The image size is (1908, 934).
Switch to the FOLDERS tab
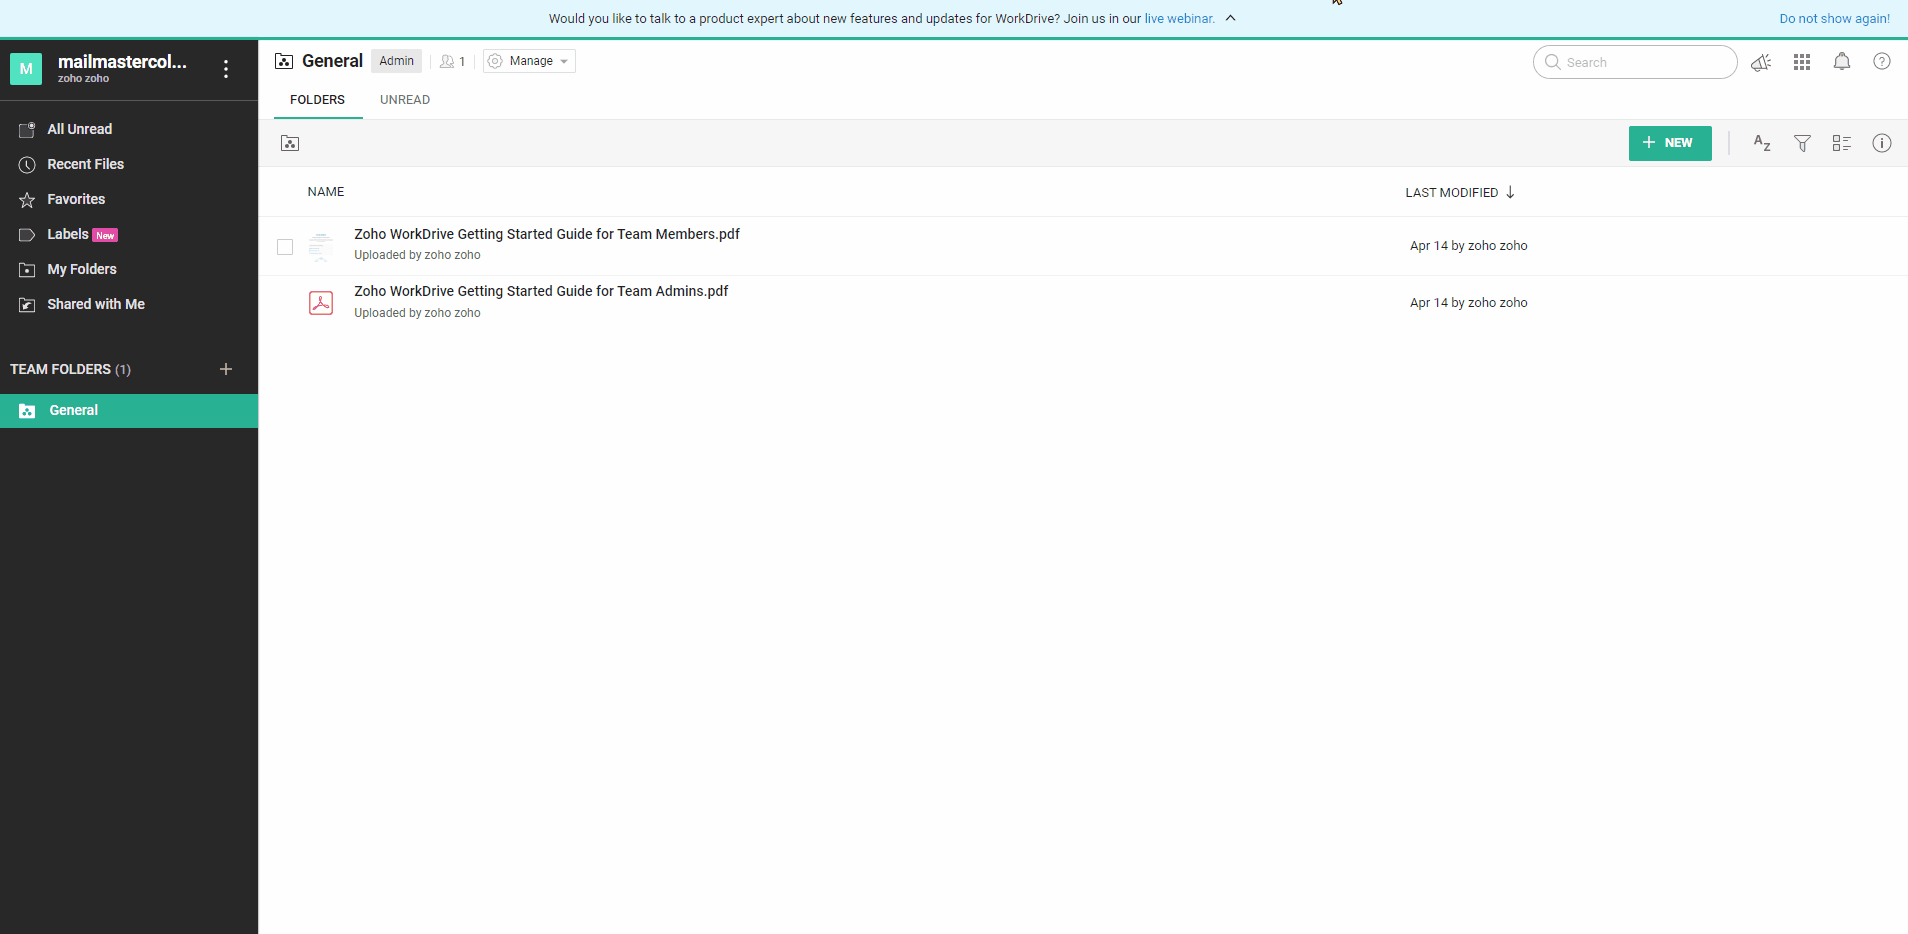tap(318, 100)
